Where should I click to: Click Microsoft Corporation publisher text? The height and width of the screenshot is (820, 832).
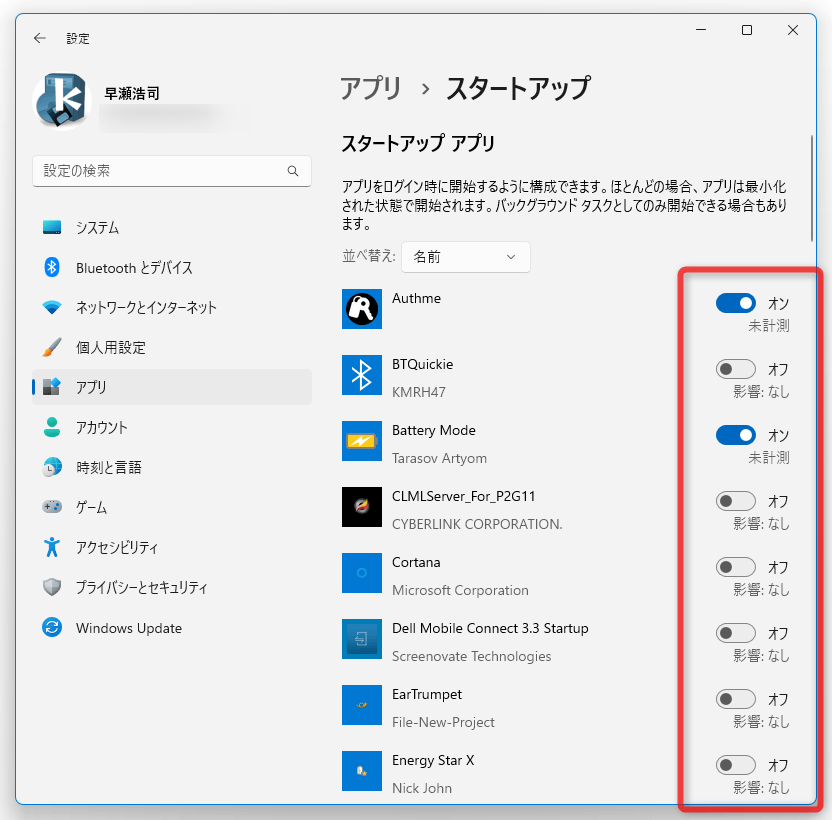pyautogui.click(x=460, y=590)
